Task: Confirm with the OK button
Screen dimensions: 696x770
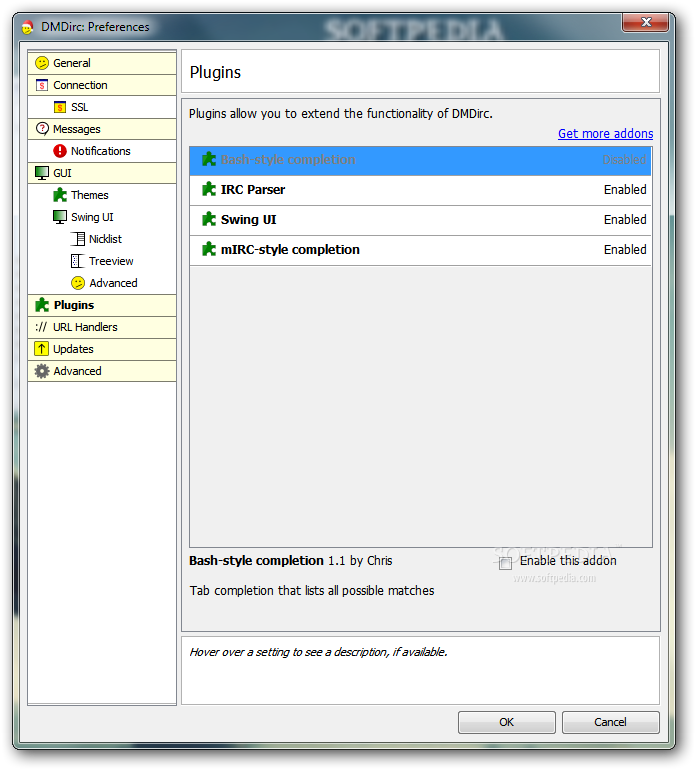Action: (507, 722)
